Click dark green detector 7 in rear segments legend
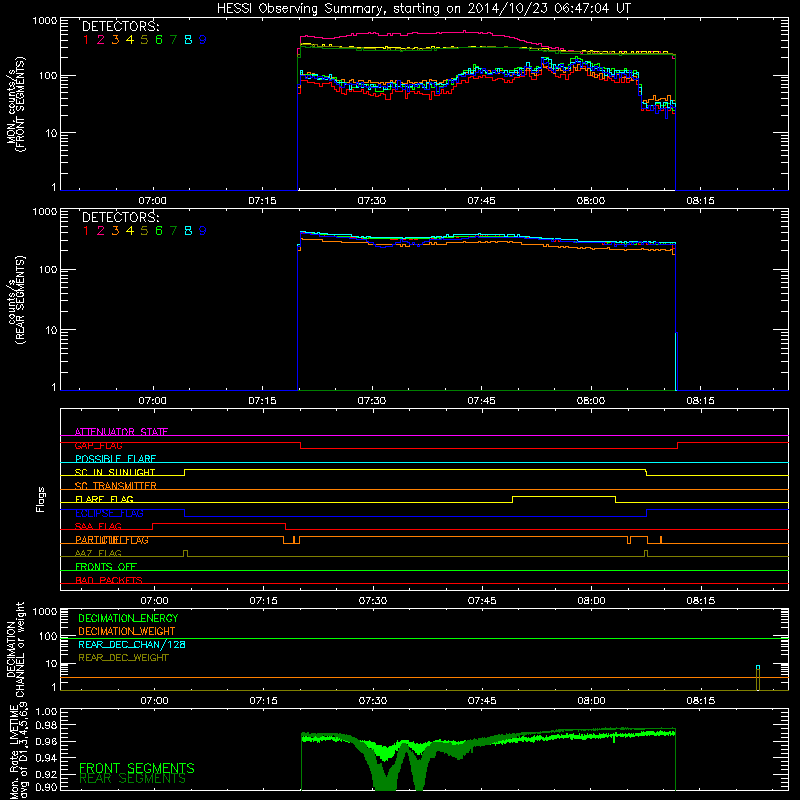Screen dimensions: 800x800 [173, 231]
